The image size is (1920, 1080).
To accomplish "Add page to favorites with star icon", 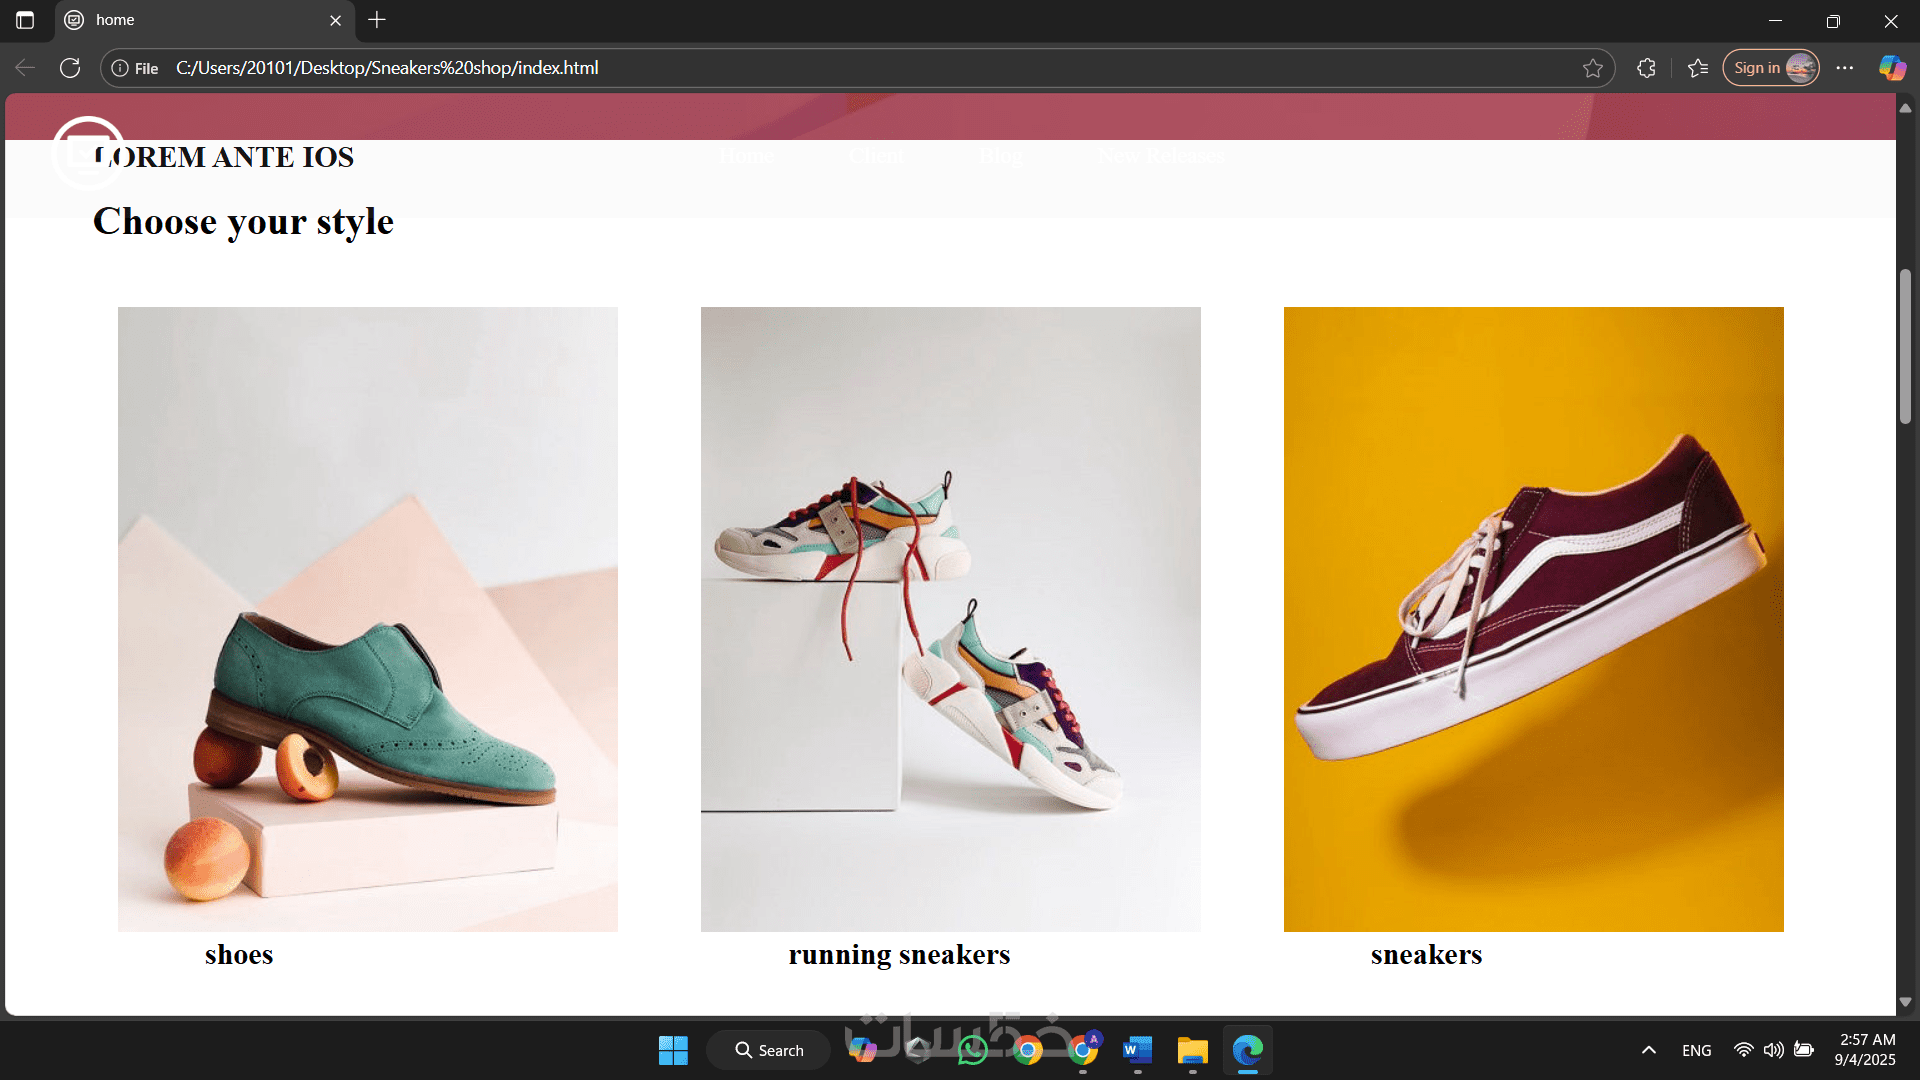I will pyautogui.click(x=1593, y=68).
